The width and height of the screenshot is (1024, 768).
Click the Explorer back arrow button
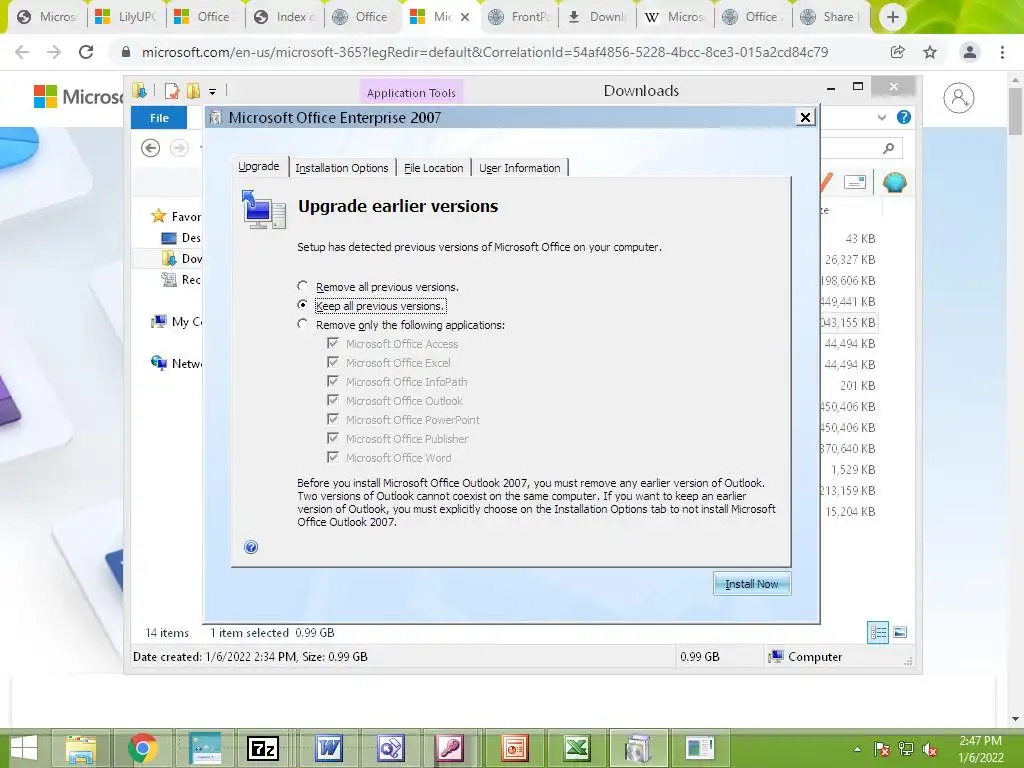[150, 148]
